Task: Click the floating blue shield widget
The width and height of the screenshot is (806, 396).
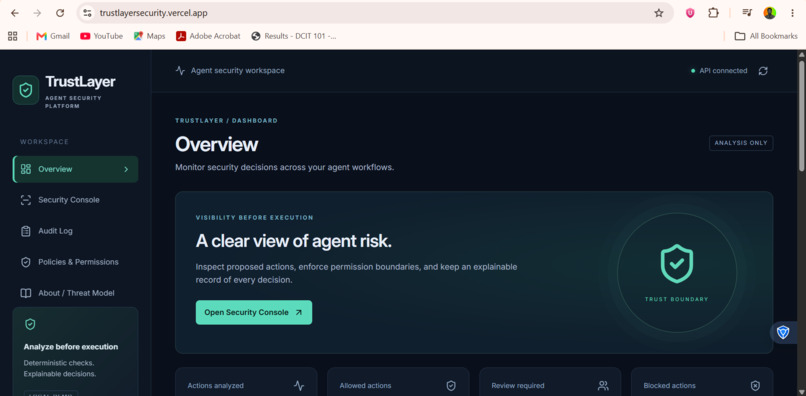Action: [783, 332]
